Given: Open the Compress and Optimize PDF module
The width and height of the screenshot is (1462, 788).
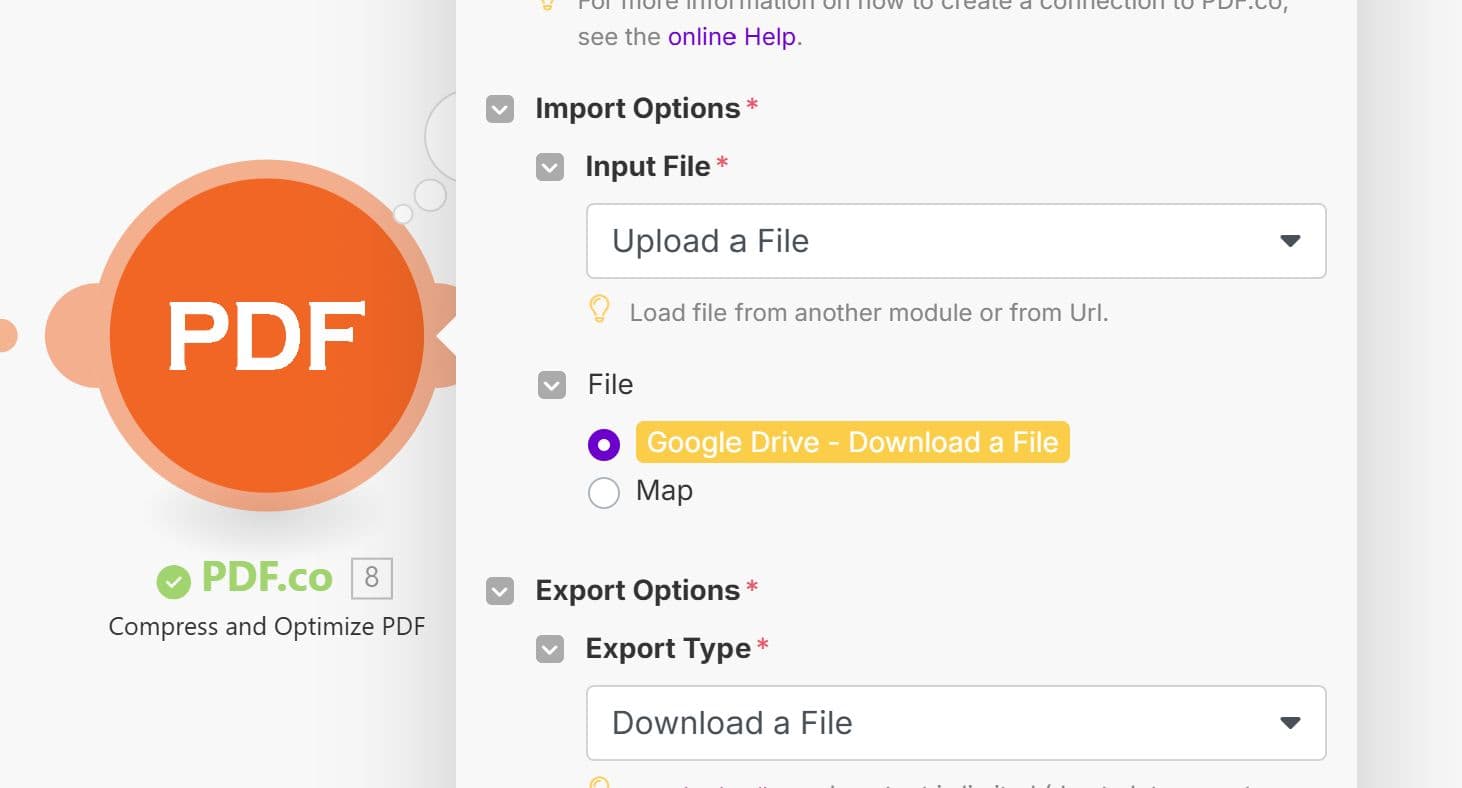Looking at the screenshot, I should (x=266, y=335).
